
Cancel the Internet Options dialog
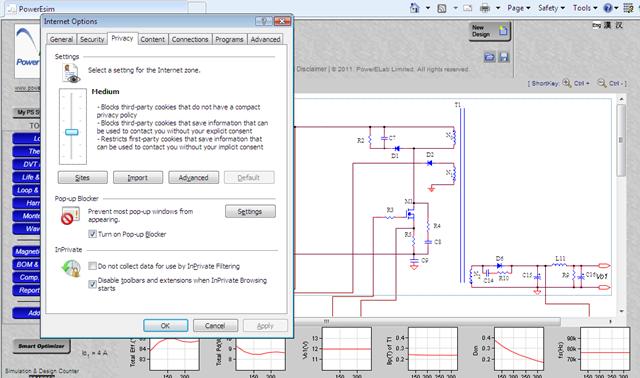215,326
